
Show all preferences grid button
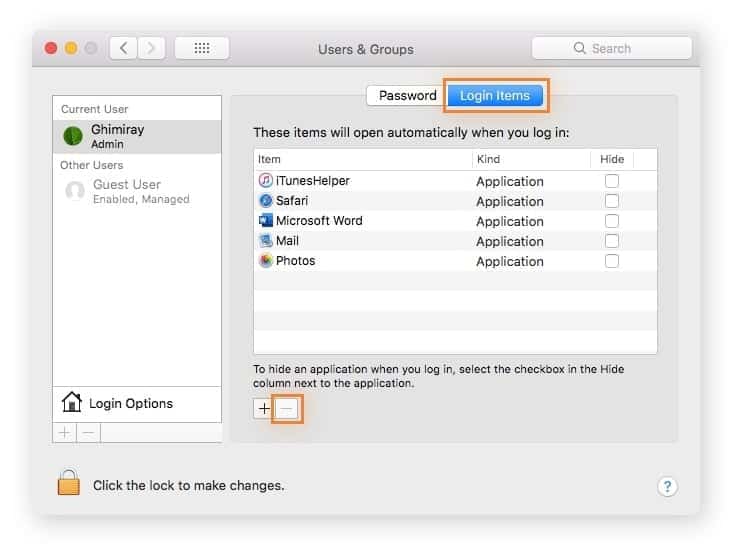click(x=201, y=48)
